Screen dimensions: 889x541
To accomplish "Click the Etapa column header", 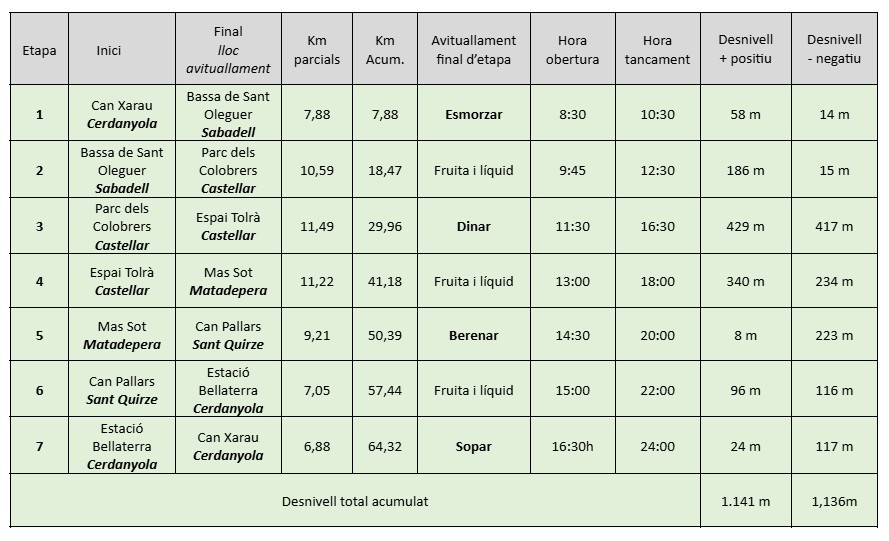I will coord(39,50).
